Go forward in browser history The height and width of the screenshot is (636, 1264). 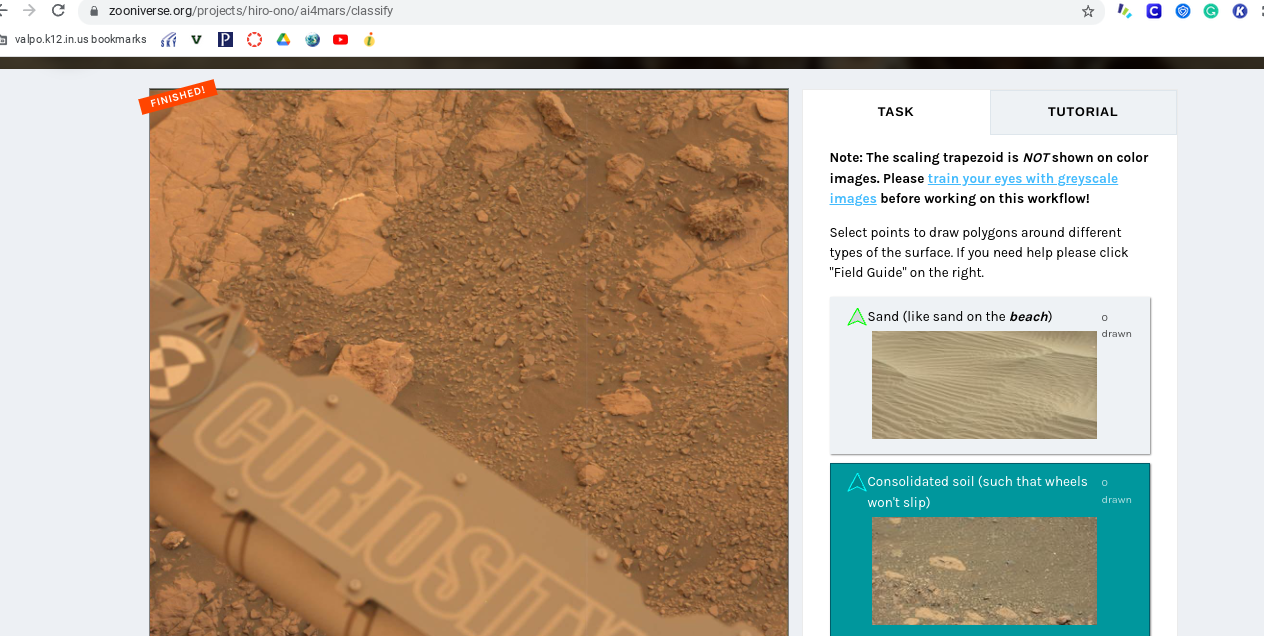point(29,11)
